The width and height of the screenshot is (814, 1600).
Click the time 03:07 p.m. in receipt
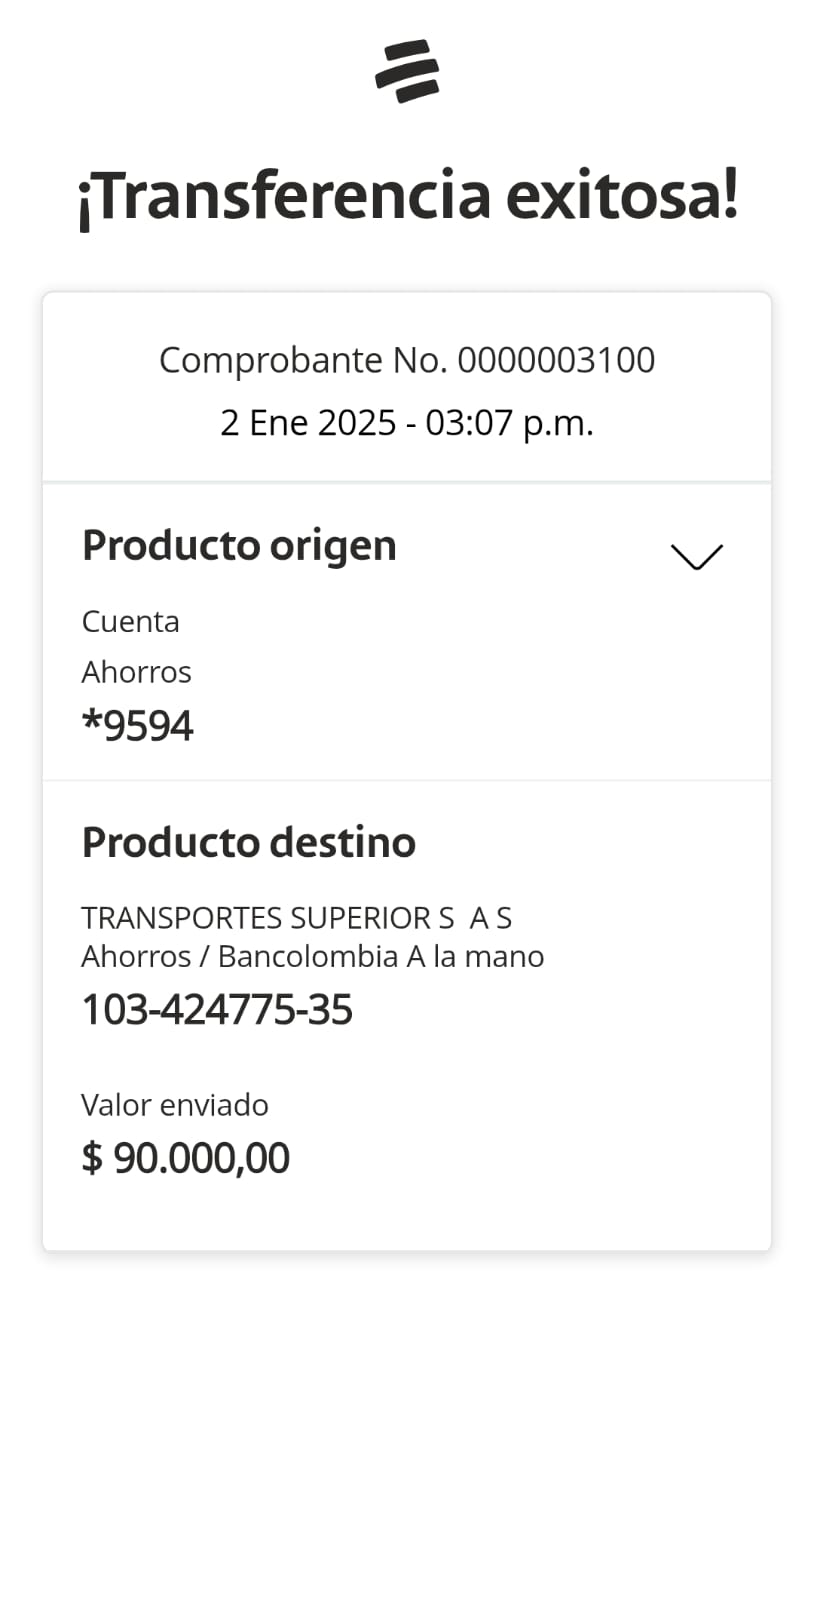coord(509,423)
